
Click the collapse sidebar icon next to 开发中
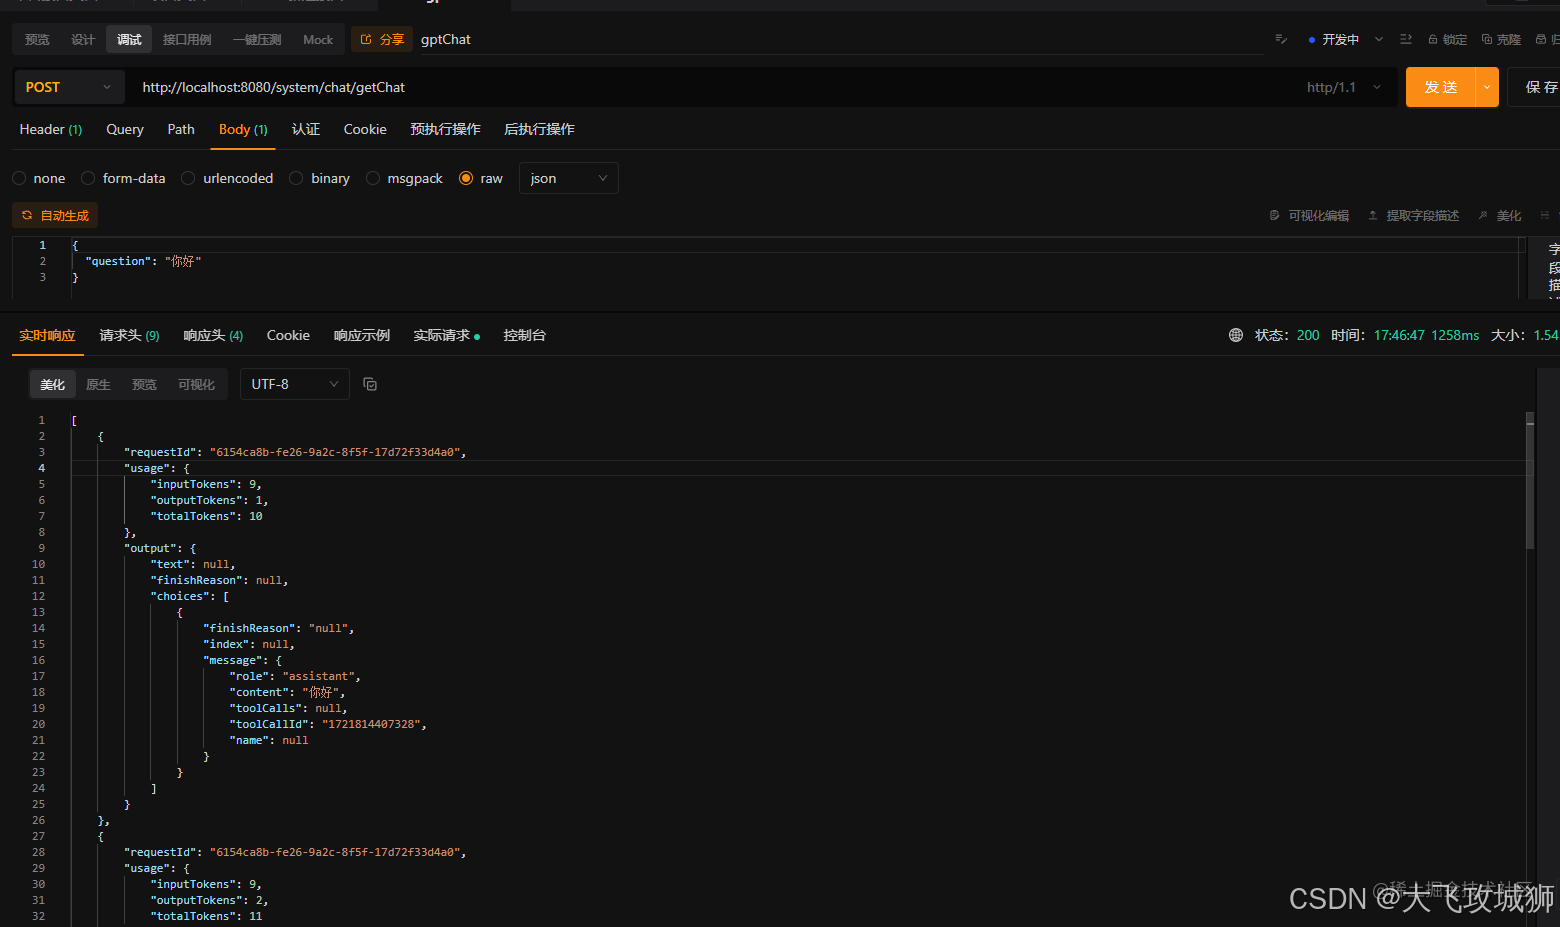[1406, 39]
